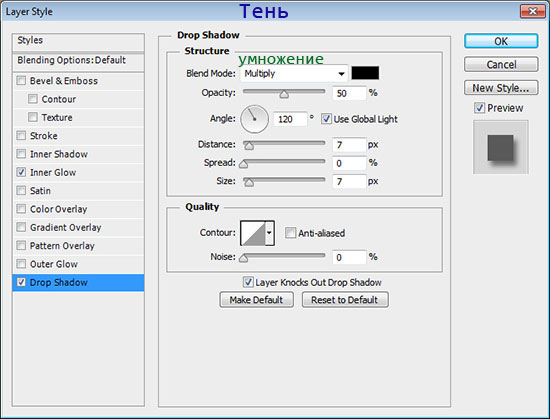Tick the Outer Glow checkbox
This screenshot has height=419, width=550.
coord(21,263)
